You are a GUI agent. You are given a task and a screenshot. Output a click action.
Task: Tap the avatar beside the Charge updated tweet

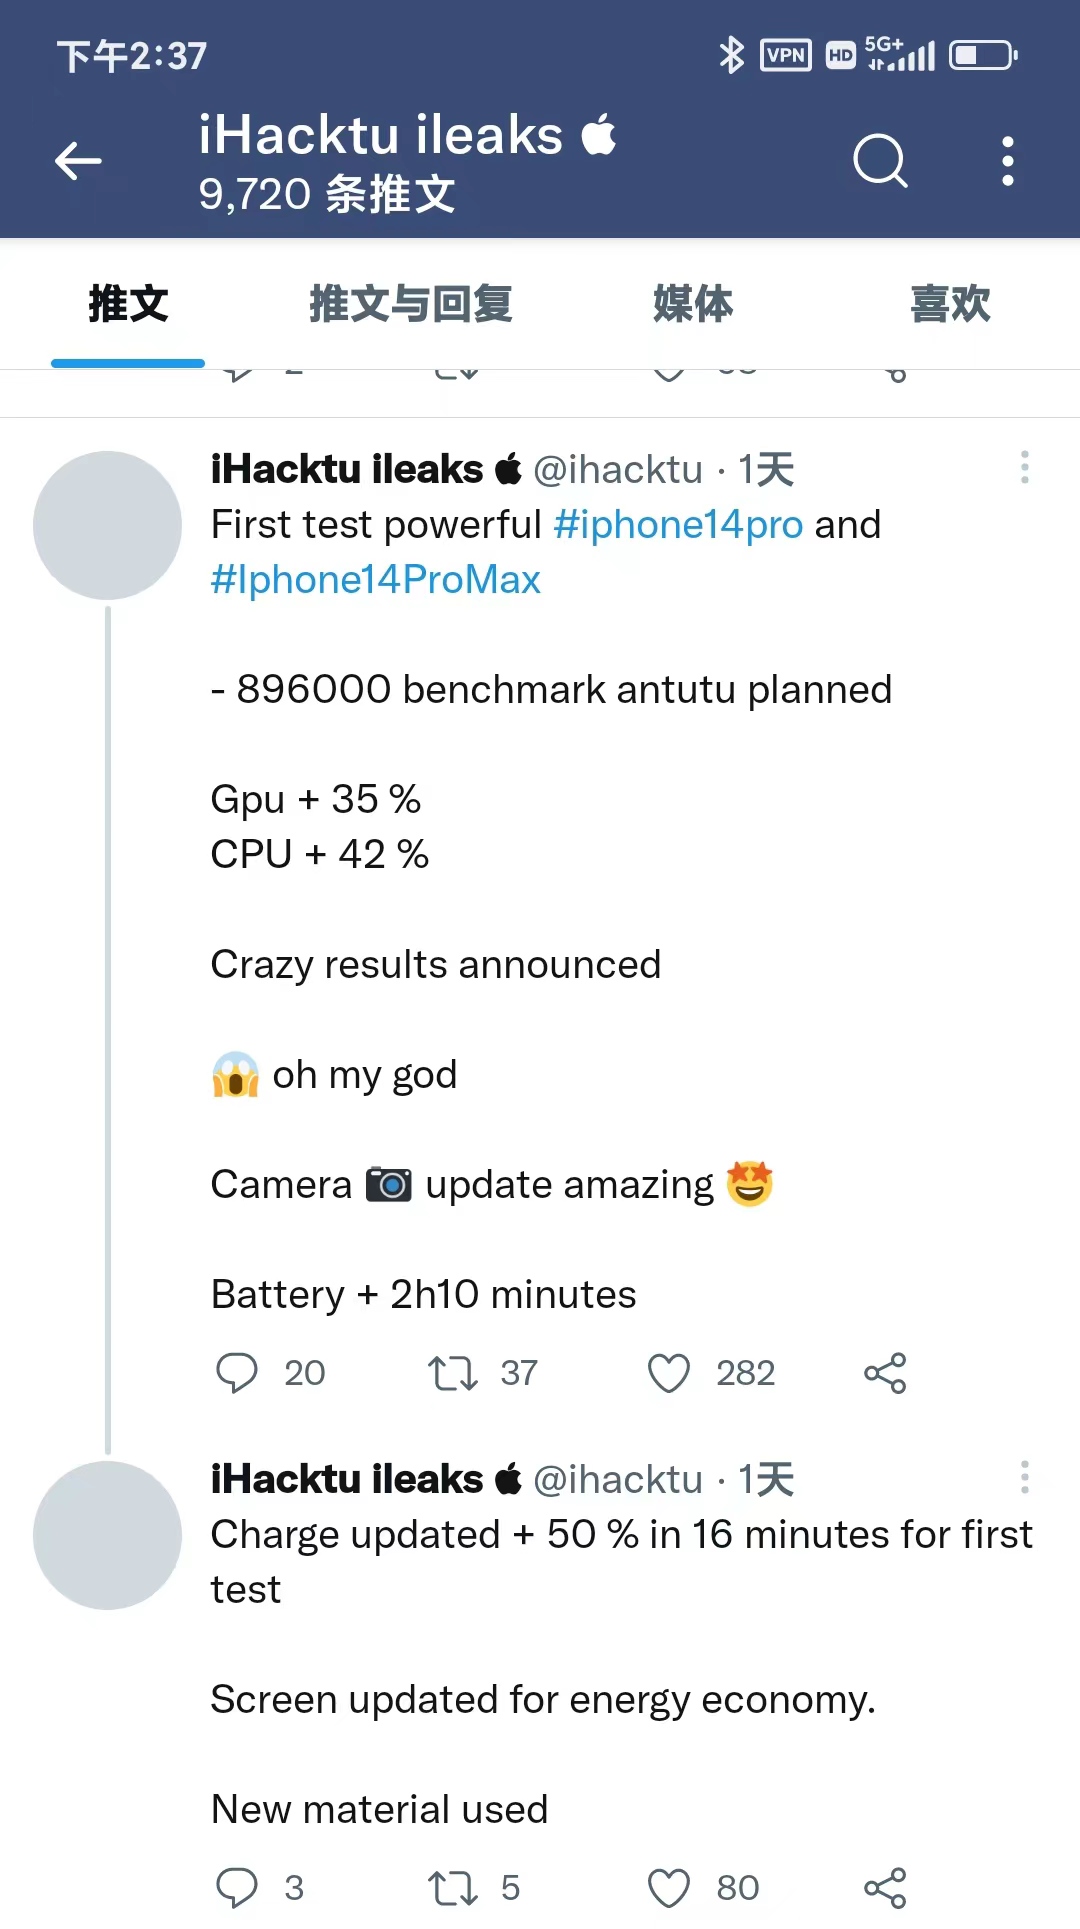(x=107, y=1535)
